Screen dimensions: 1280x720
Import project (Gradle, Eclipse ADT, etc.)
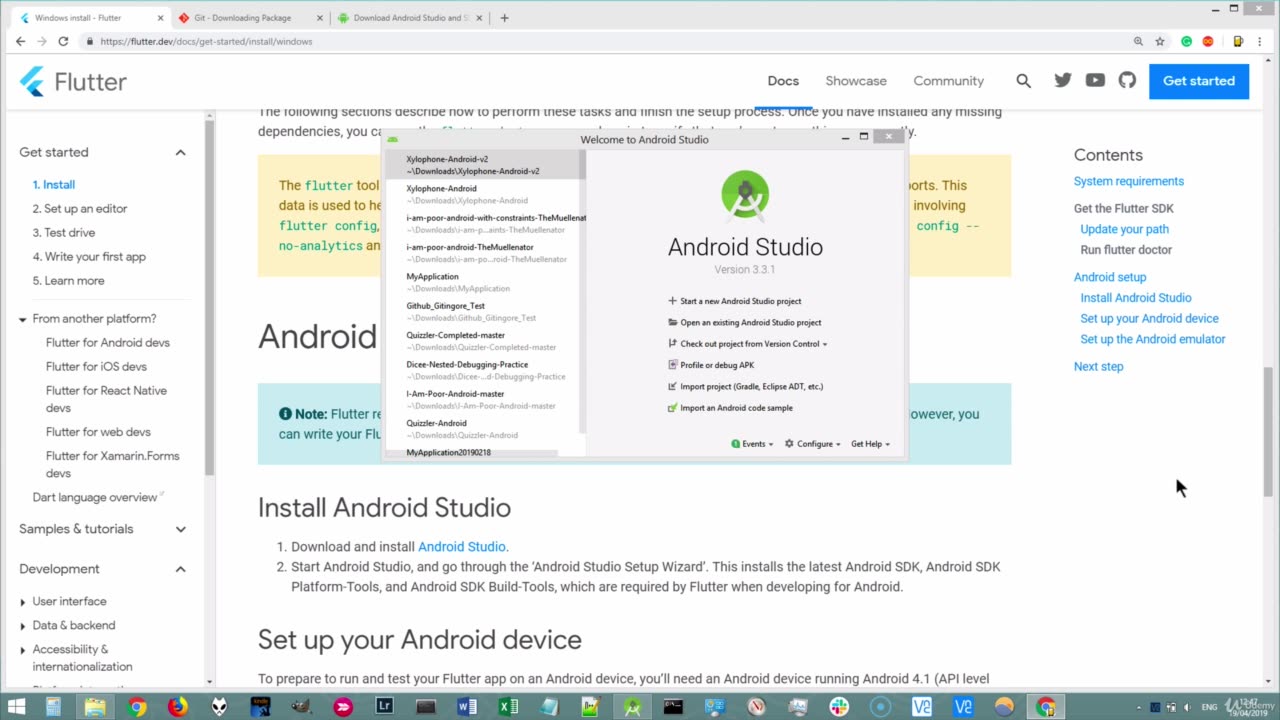coord(745,386)
